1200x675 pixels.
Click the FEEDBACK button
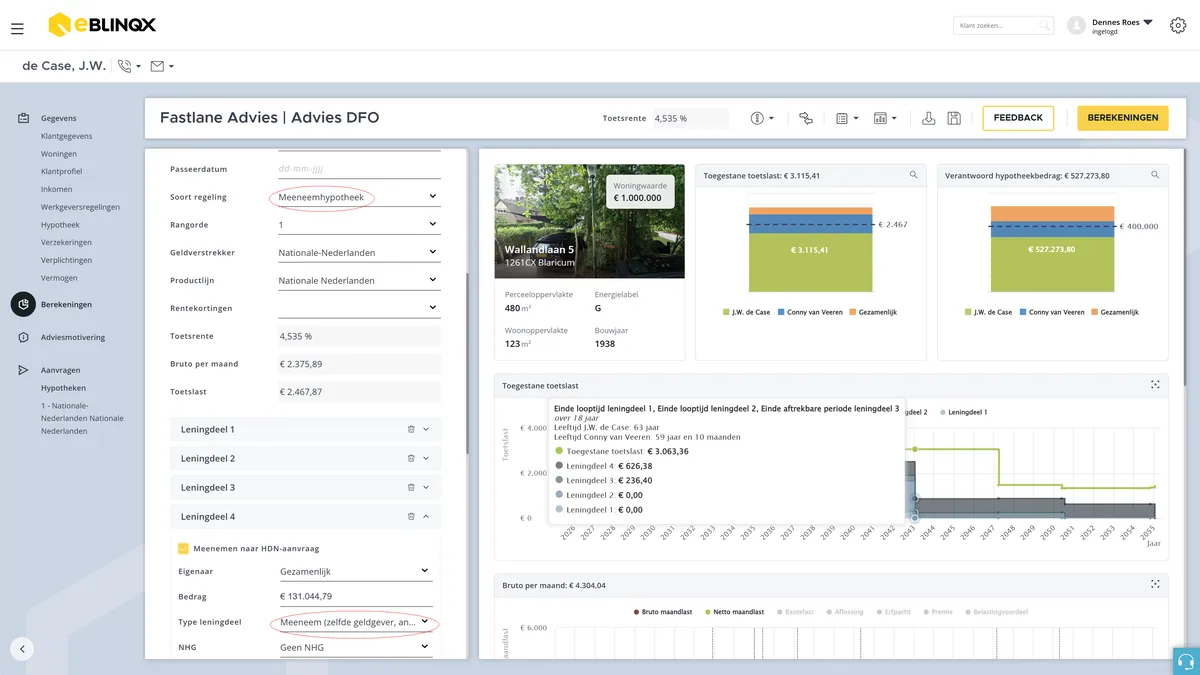coord(1018,118)
